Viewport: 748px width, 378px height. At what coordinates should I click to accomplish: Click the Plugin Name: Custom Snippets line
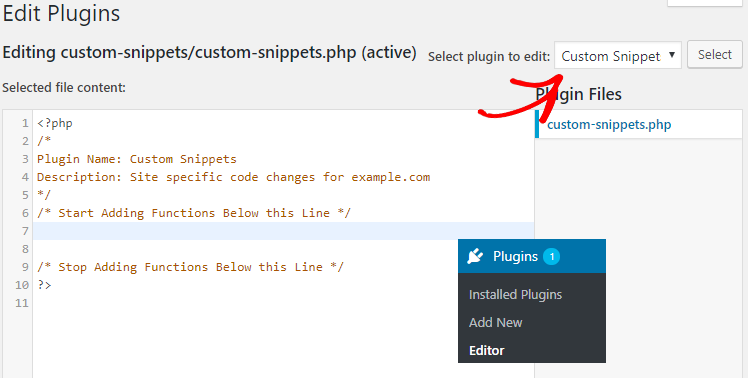[137, 159]
